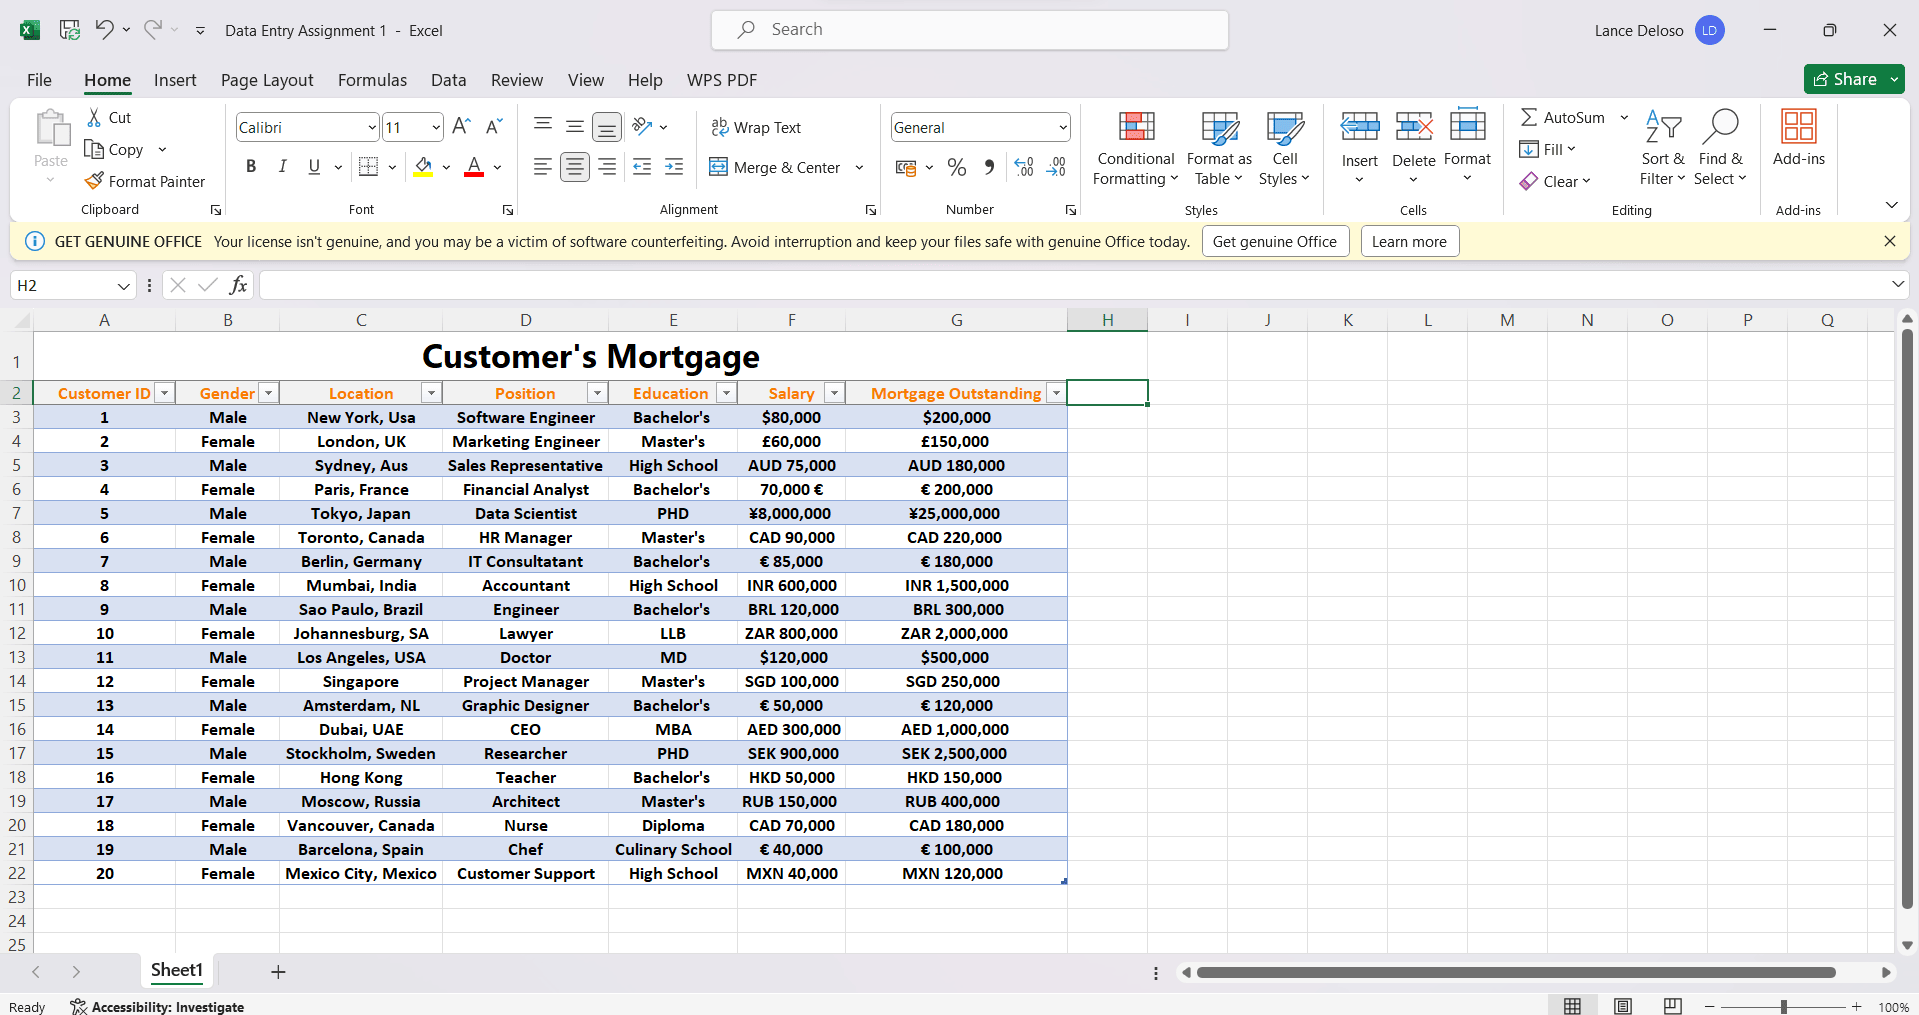Click the Learn more button
Screen dimensions: 1919x1015
(x=1409, y=241)
